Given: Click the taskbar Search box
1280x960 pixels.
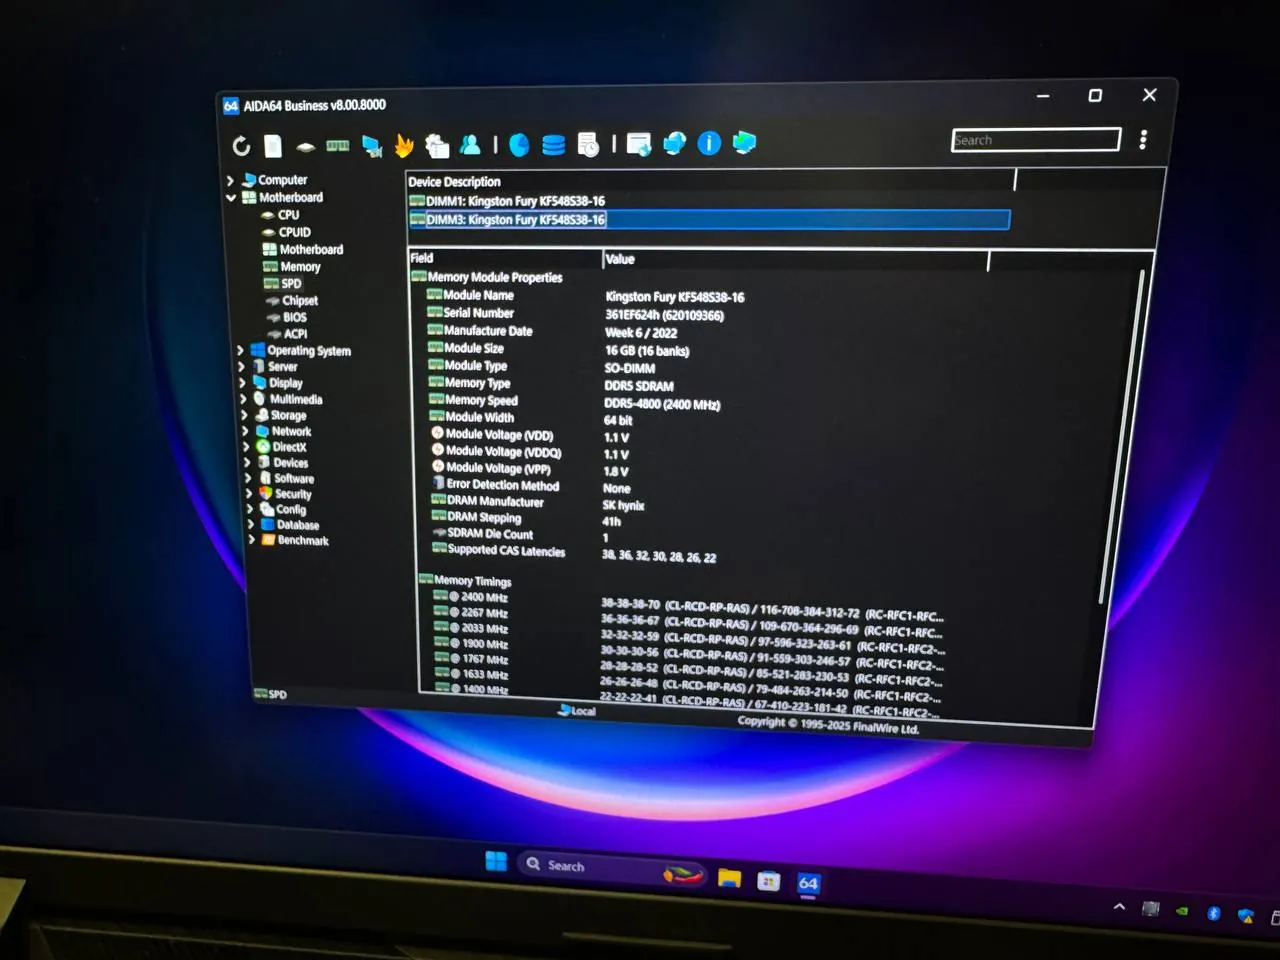Looking at the screenshot, I should tap(611, 868).
